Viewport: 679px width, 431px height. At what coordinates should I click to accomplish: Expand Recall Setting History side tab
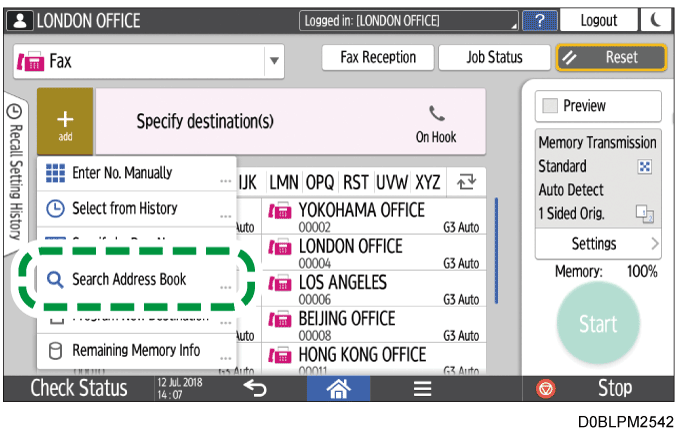pyautogui.click(x=14, y=170)
